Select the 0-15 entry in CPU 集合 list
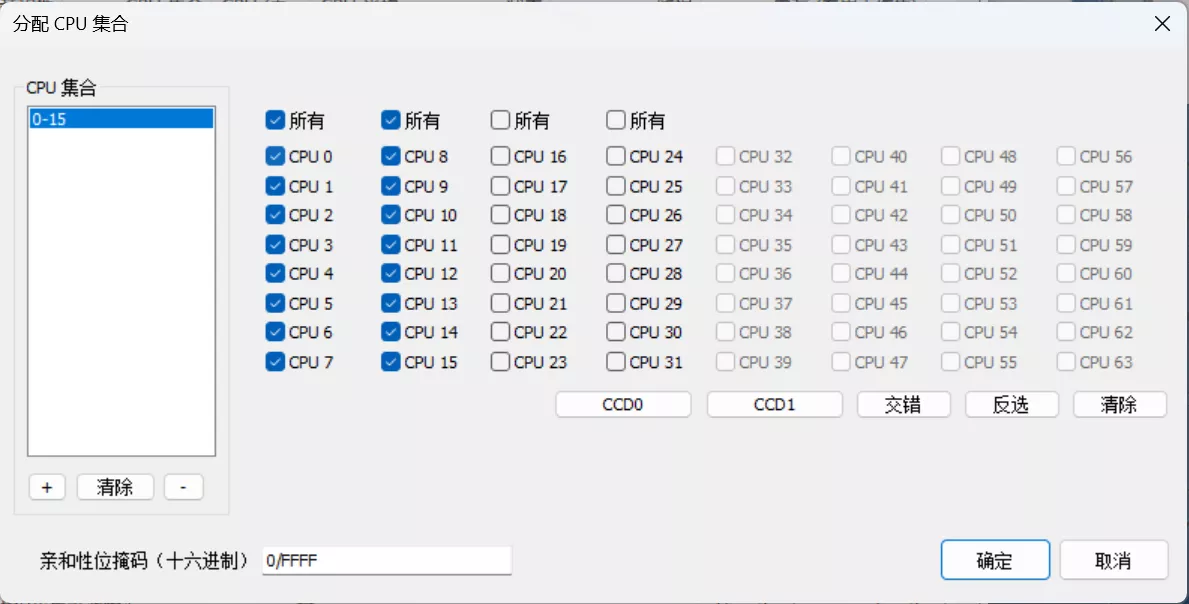 120,117
